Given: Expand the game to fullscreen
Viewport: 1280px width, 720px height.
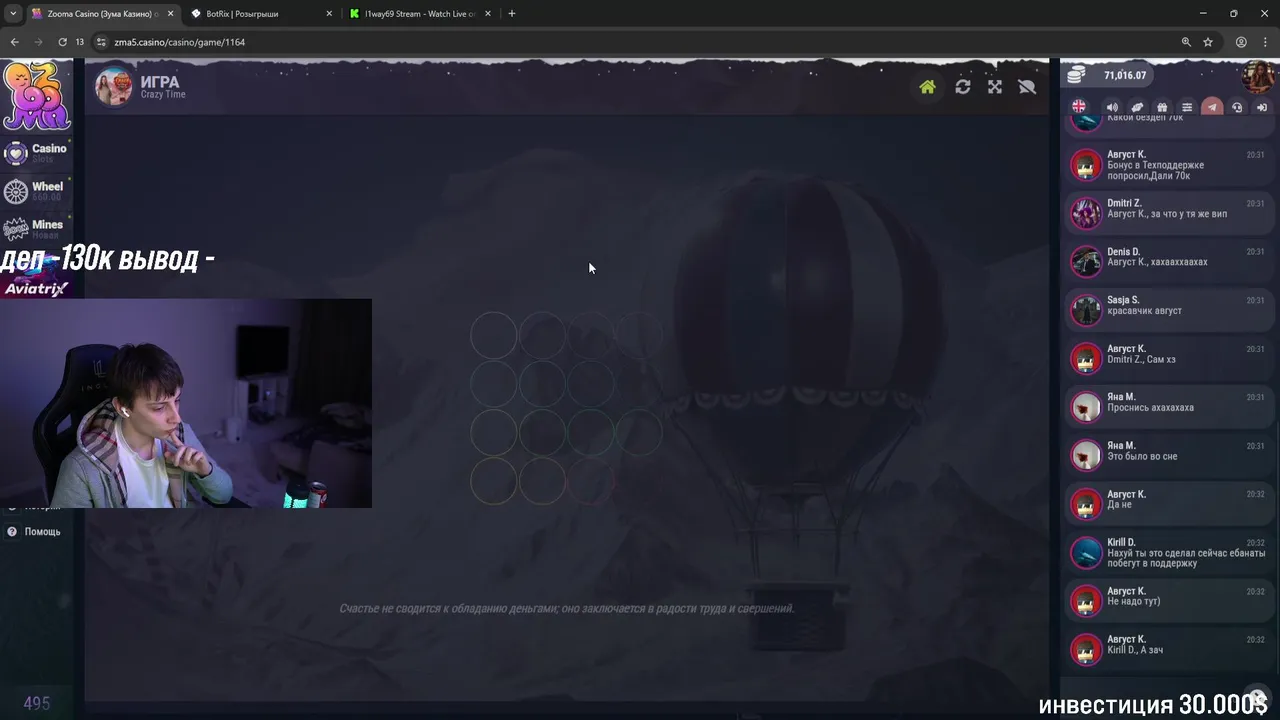Looking at the screenshot, I should tap(995, 87).
